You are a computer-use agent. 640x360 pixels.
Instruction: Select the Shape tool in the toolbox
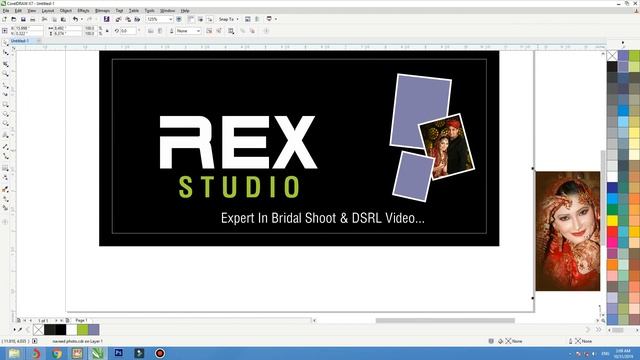point(5,53)
